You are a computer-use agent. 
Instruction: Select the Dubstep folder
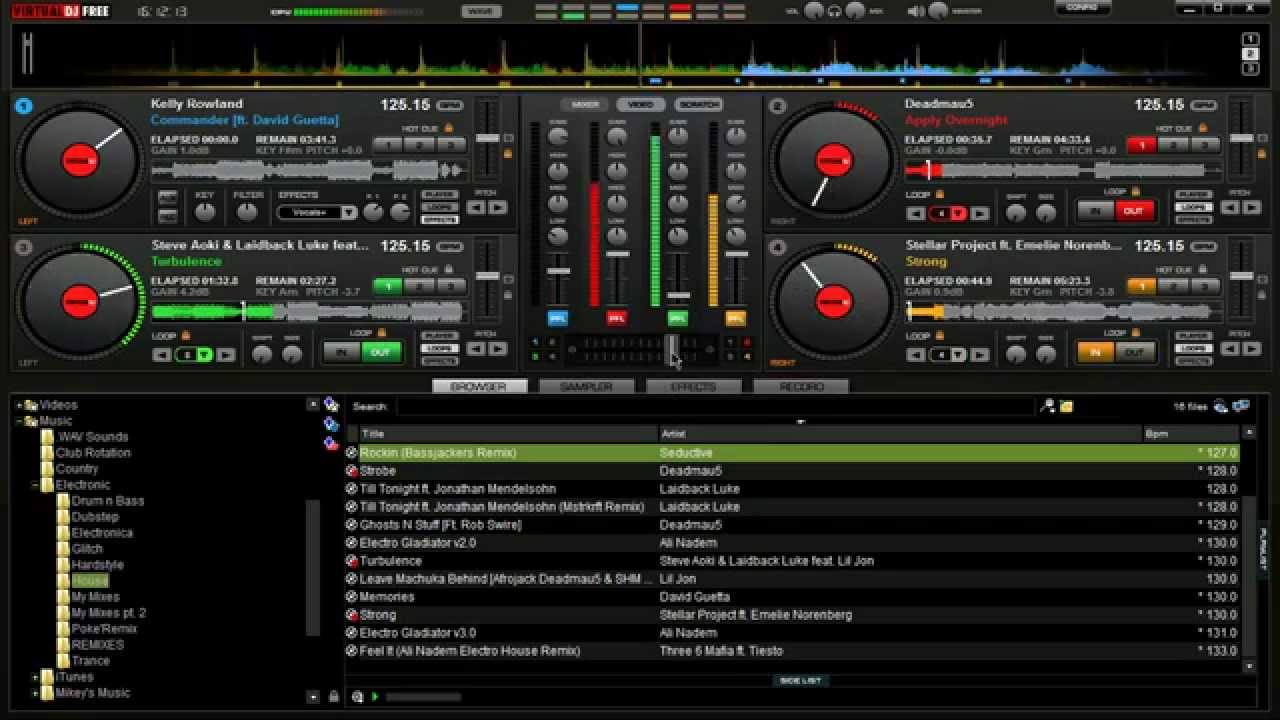point(95,517)
